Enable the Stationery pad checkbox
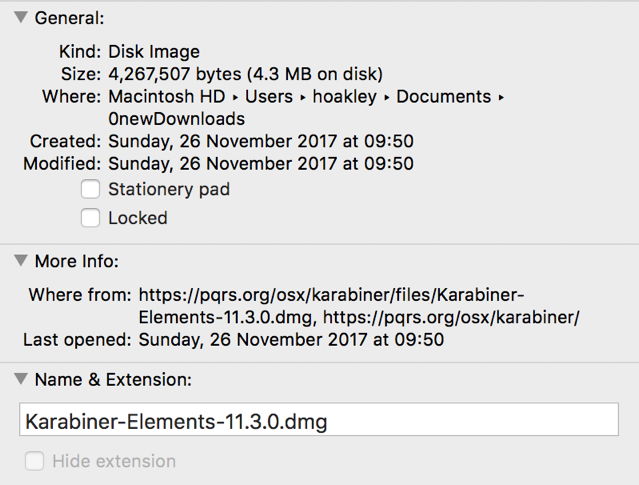The width and height of the screenshot is (639, 485). (x=91, y=189)
